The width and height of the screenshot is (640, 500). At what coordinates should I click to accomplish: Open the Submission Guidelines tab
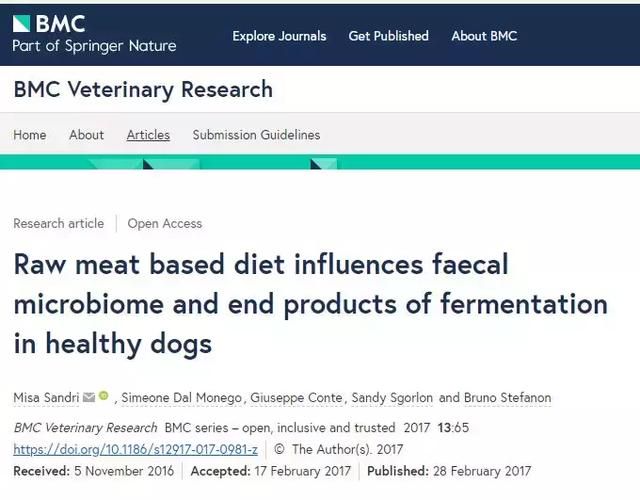pos(256,135)
